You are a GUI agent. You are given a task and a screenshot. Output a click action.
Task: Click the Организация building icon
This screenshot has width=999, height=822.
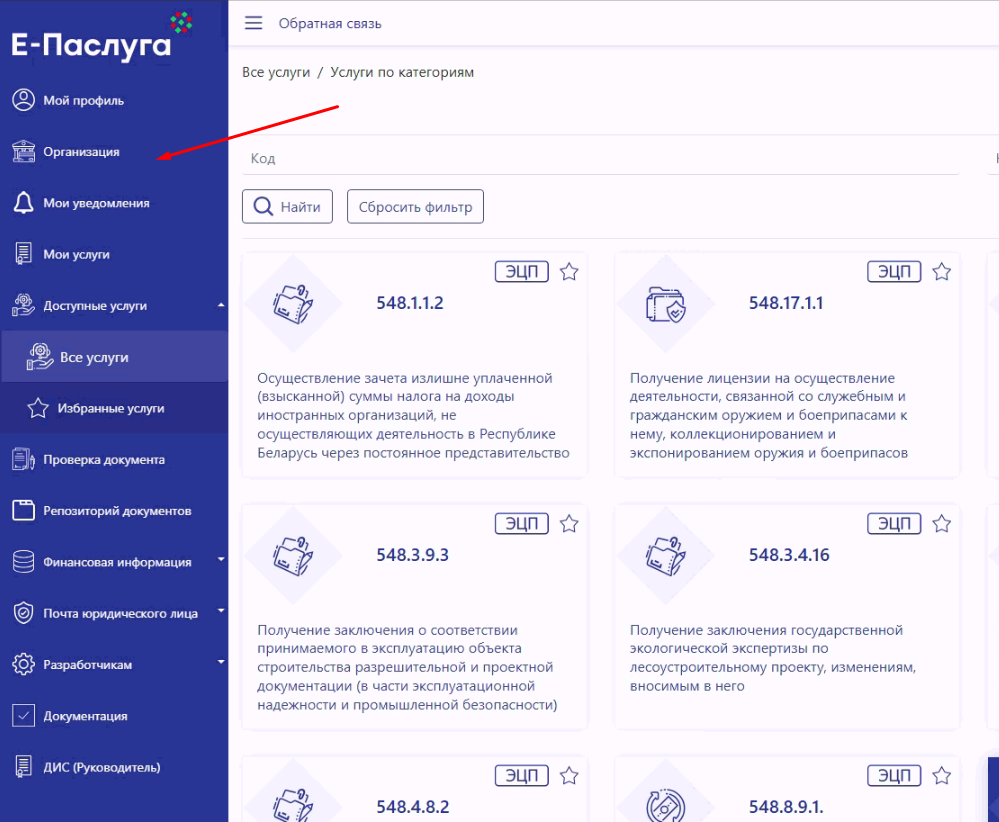(23, 152)
